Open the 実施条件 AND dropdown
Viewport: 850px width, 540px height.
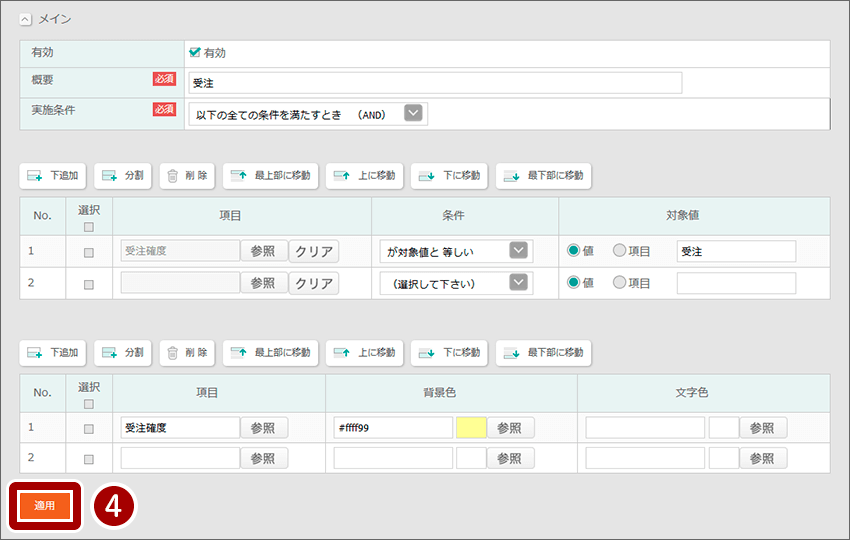(308, 114)
